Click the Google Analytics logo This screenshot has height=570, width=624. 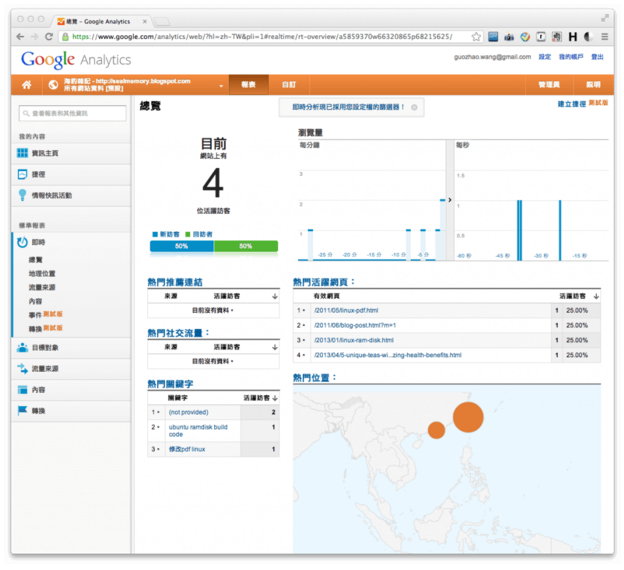coord(76,60)
